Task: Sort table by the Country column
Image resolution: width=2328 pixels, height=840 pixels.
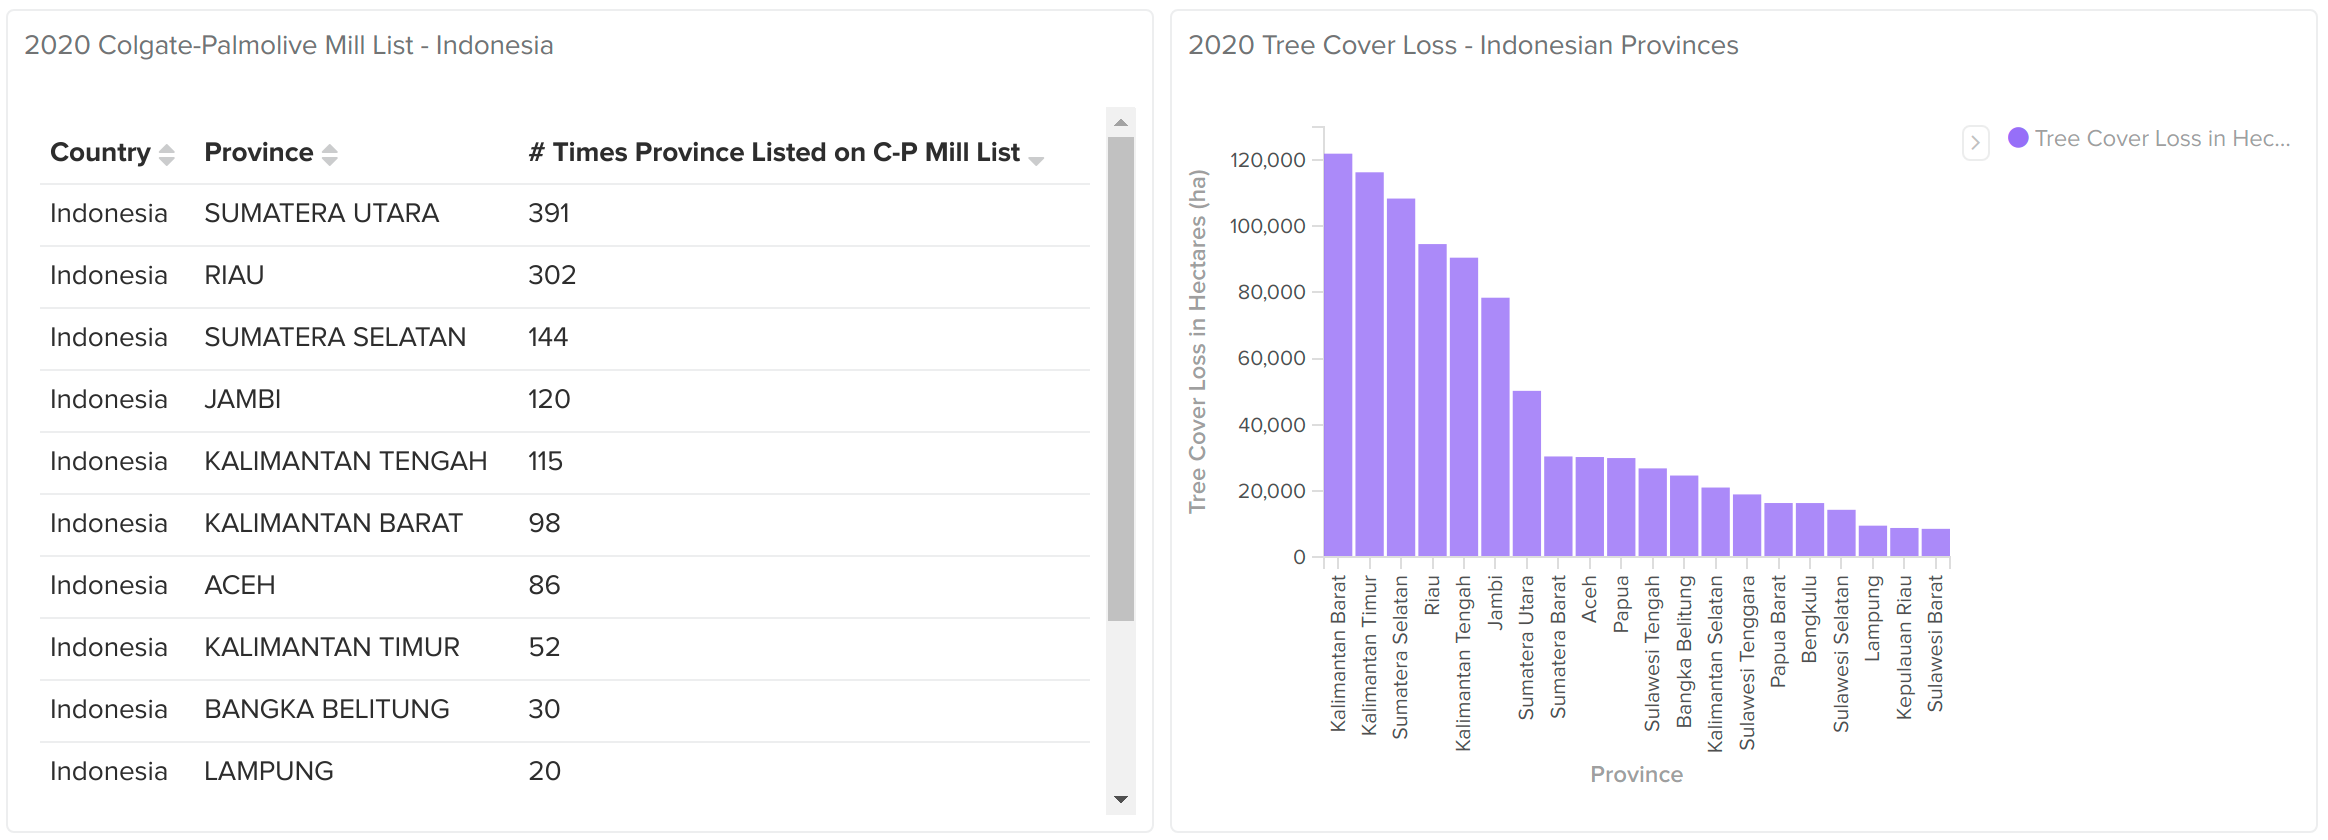Action: coord(167,154)
